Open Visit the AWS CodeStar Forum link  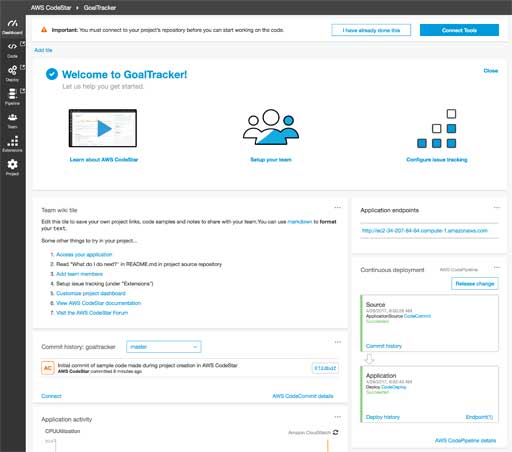(x=92, y=313)
